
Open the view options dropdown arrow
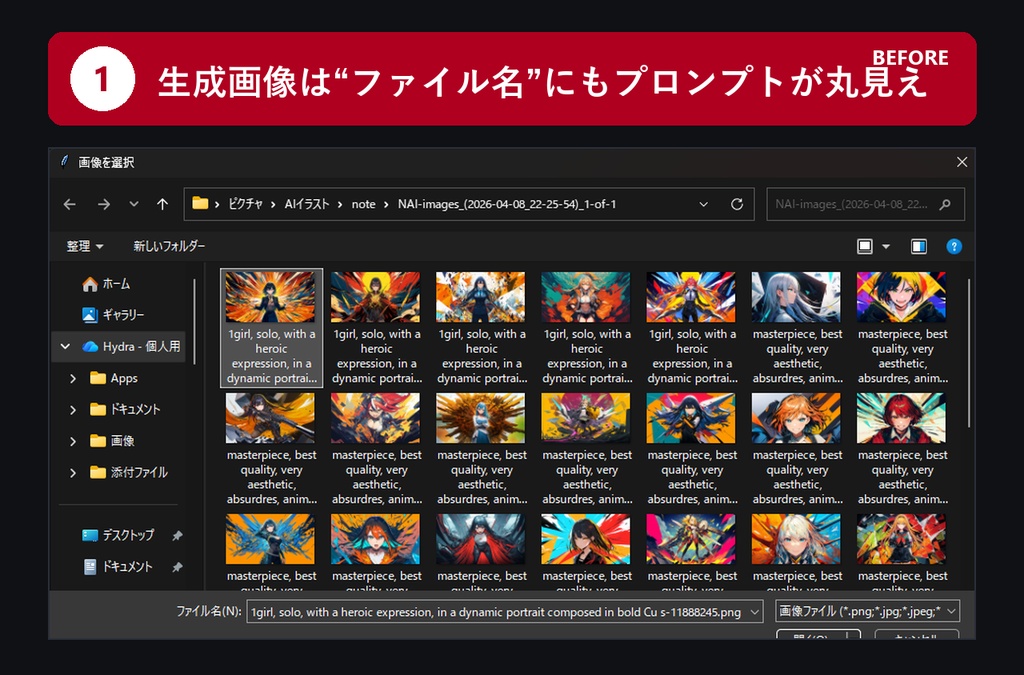[886, 246]
